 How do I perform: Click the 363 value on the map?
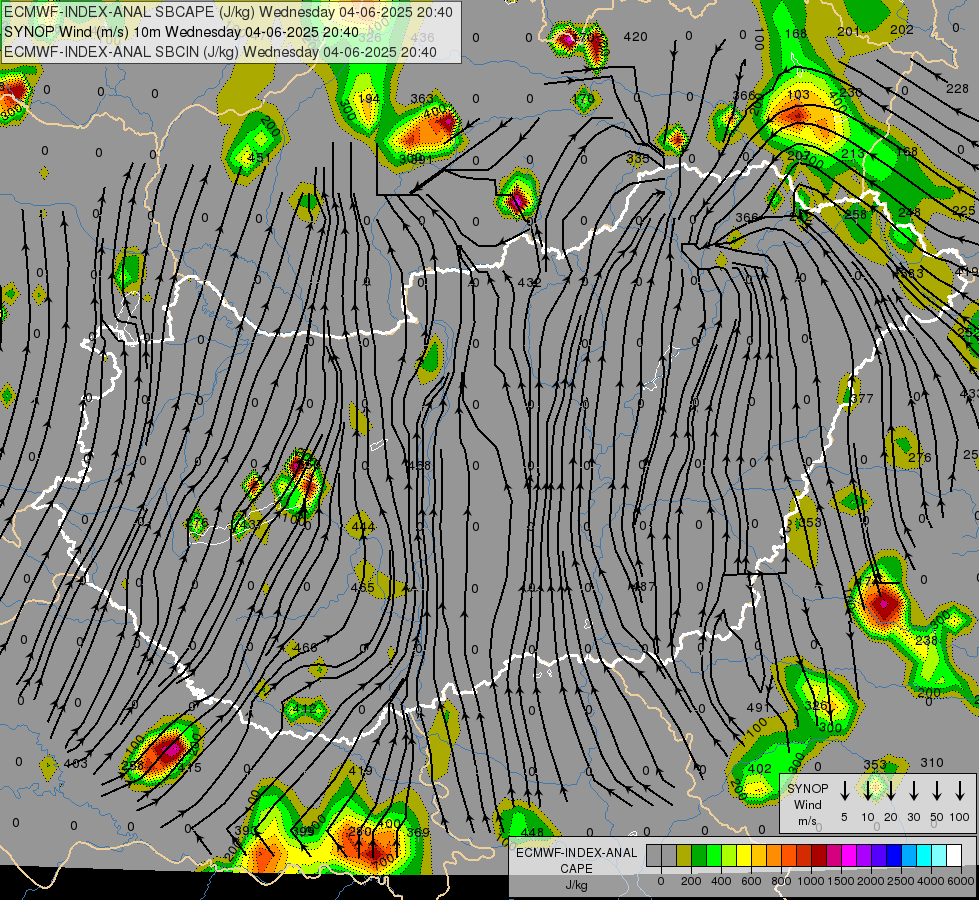[x=422, y=99]
